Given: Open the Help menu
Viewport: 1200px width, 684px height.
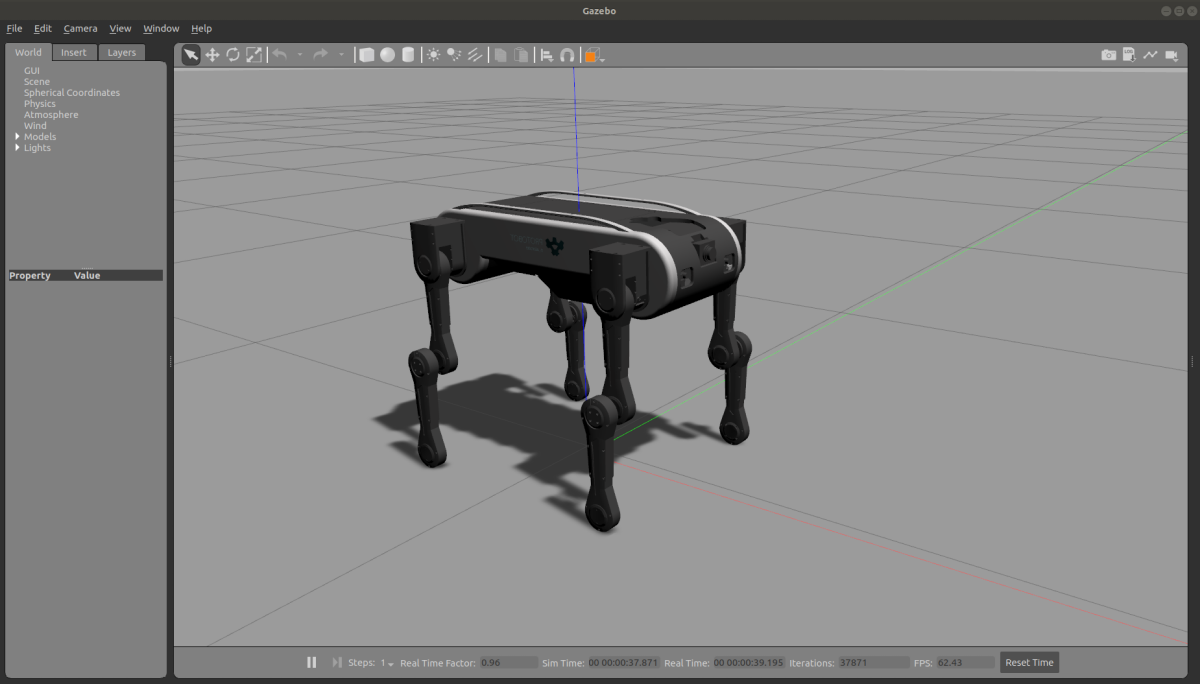Looking at the screenshot, I should pyautogui.click(x=201, y=29).
